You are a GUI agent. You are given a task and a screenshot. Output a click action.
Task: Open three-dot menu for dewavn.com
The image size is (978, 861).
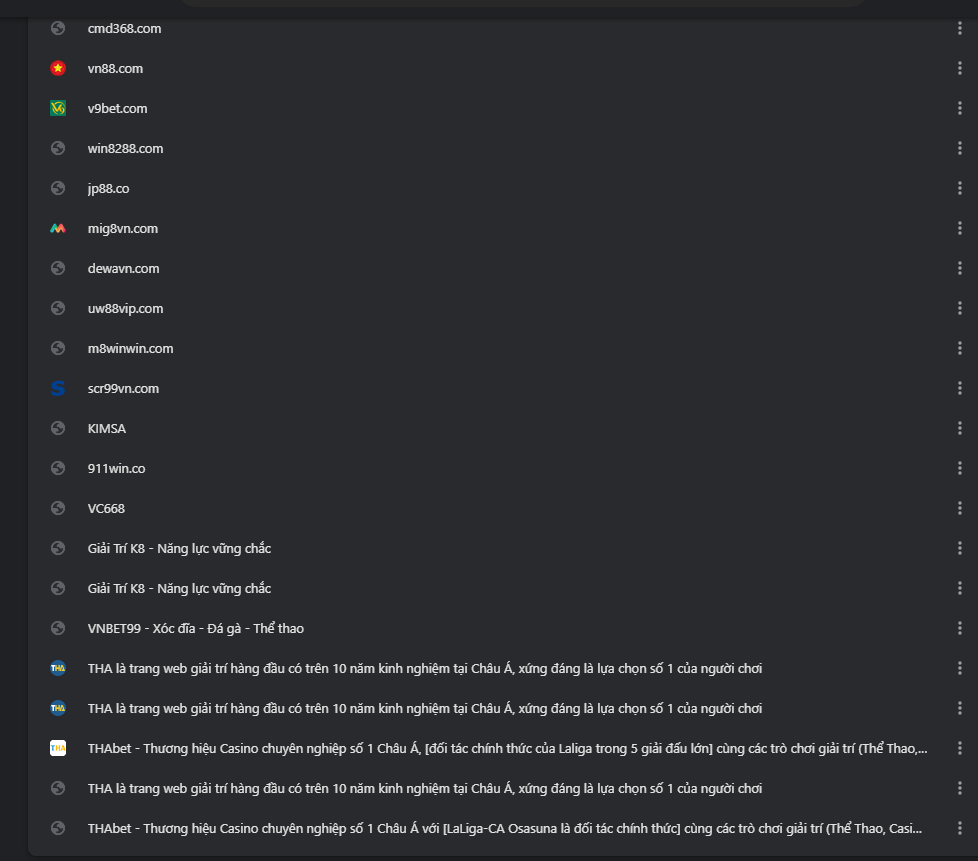coord(959,268)
